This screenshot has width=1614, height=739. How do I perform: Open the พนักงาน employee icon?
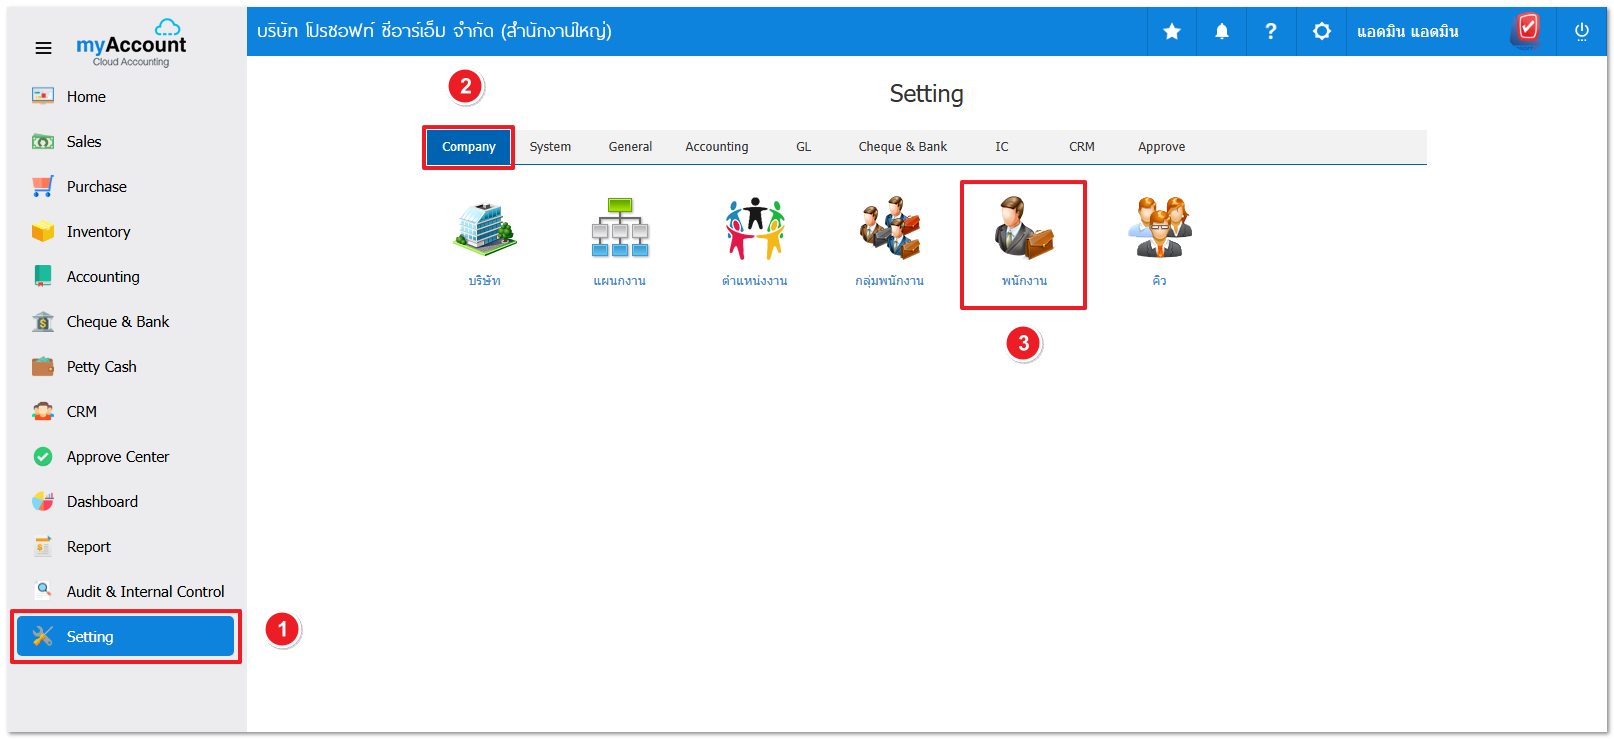pyautogui.click(x=1024, y=230)
